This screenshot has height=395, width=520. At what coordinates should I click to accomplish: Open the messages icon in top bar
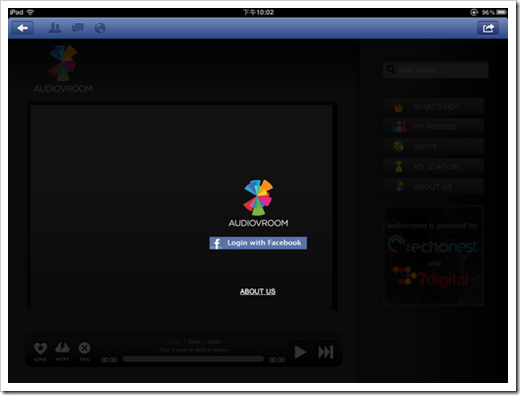click(x=78, y=28)
